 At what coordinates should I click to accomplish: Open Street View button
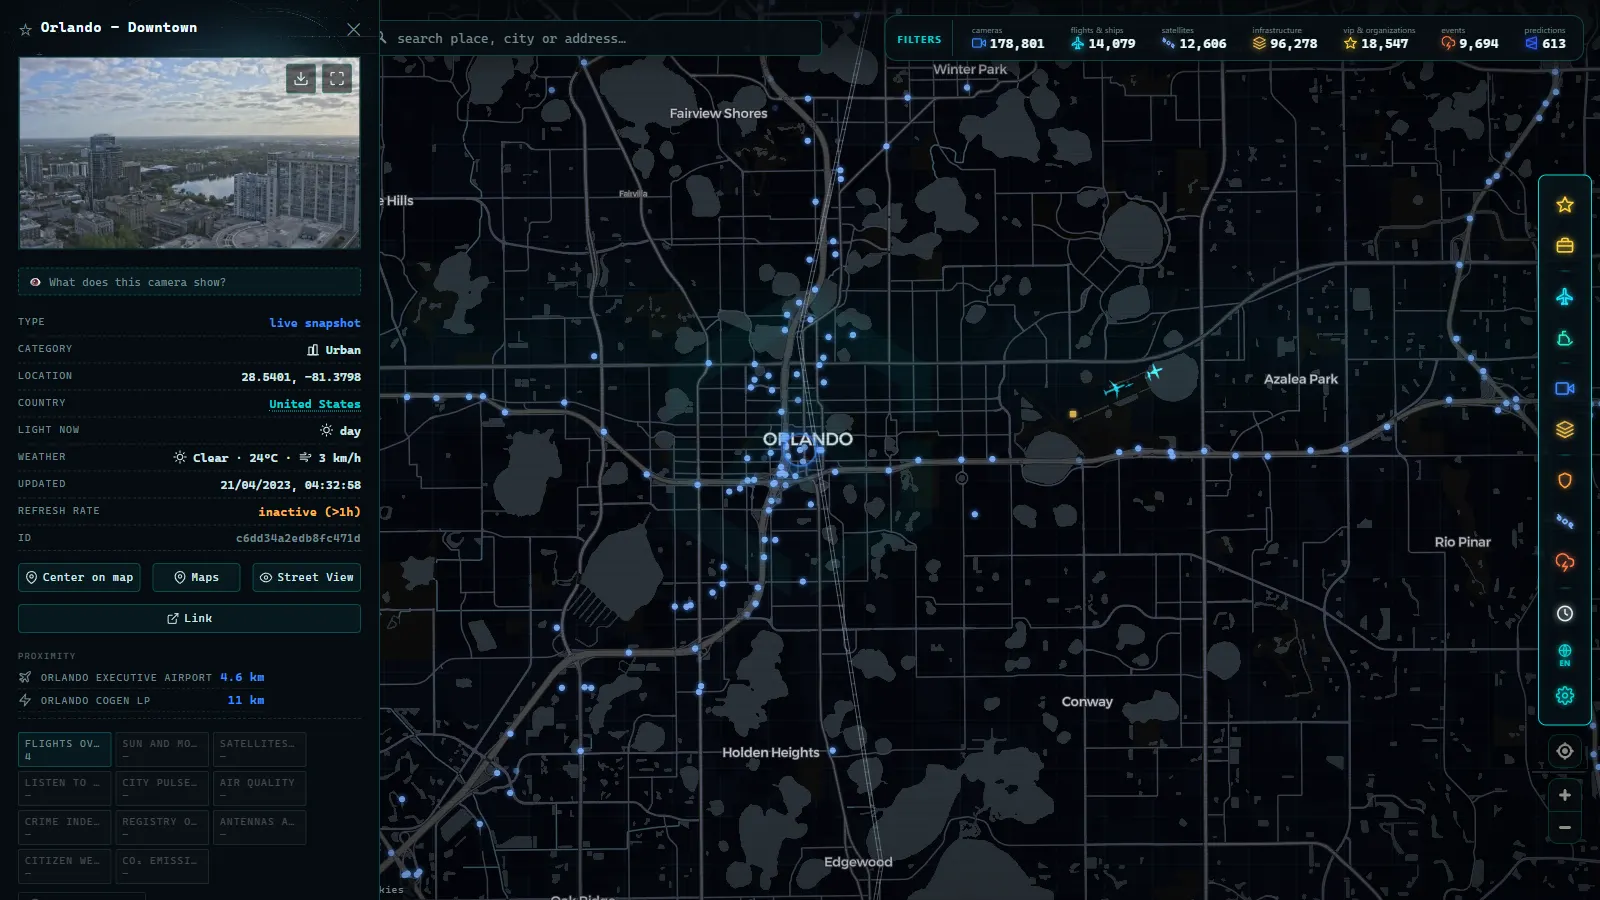click(306, 577)
